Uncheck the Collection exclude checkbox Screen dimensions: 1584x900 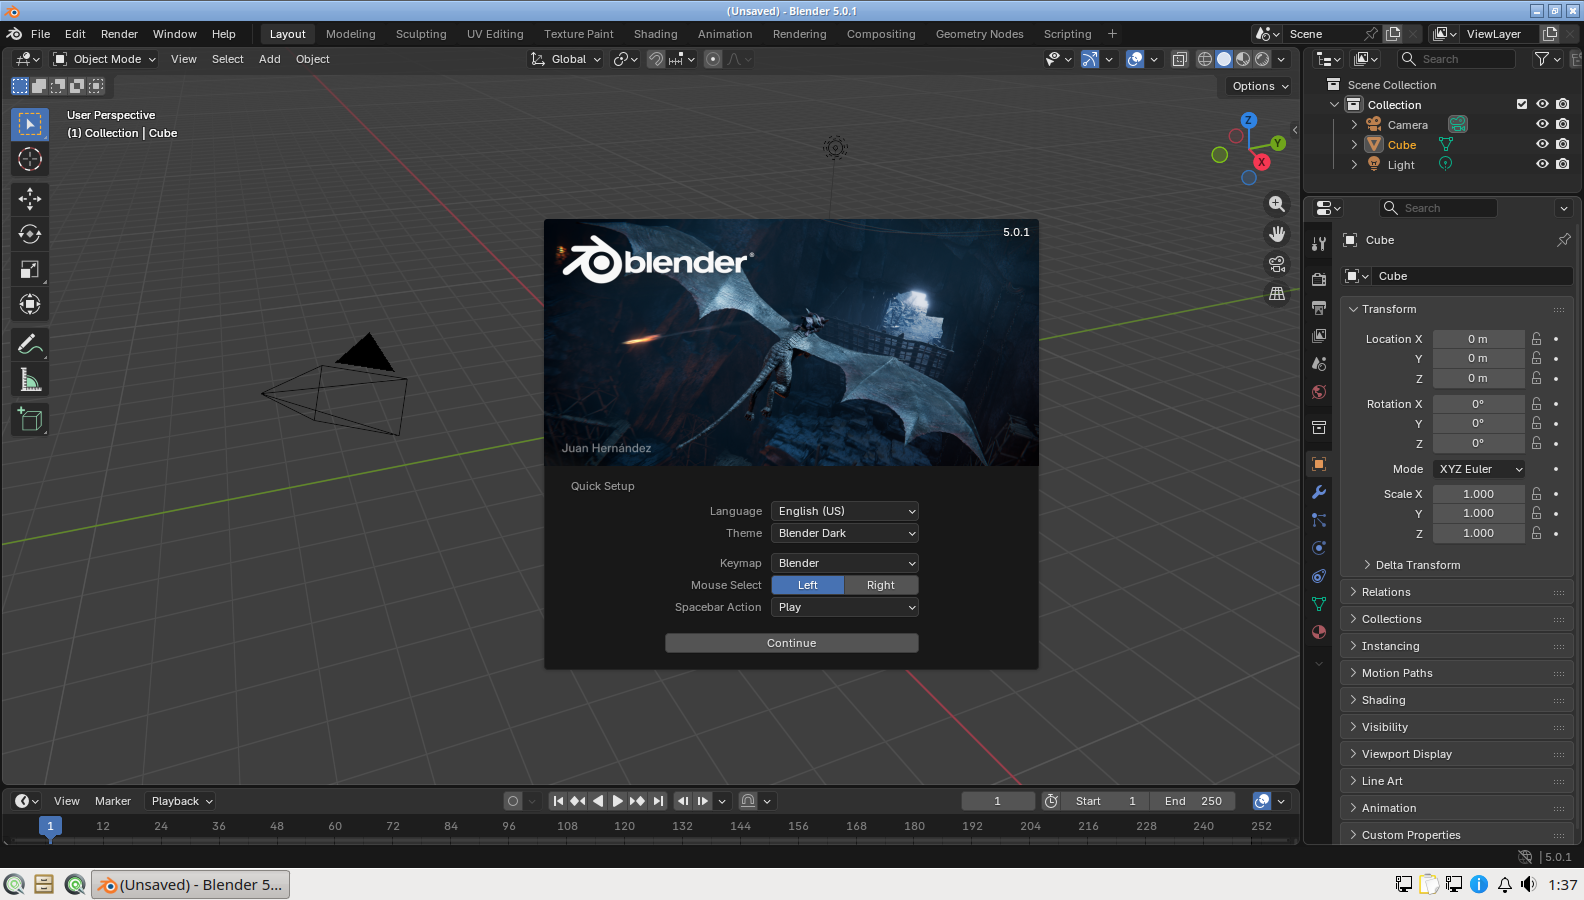tap(1522, 104)
